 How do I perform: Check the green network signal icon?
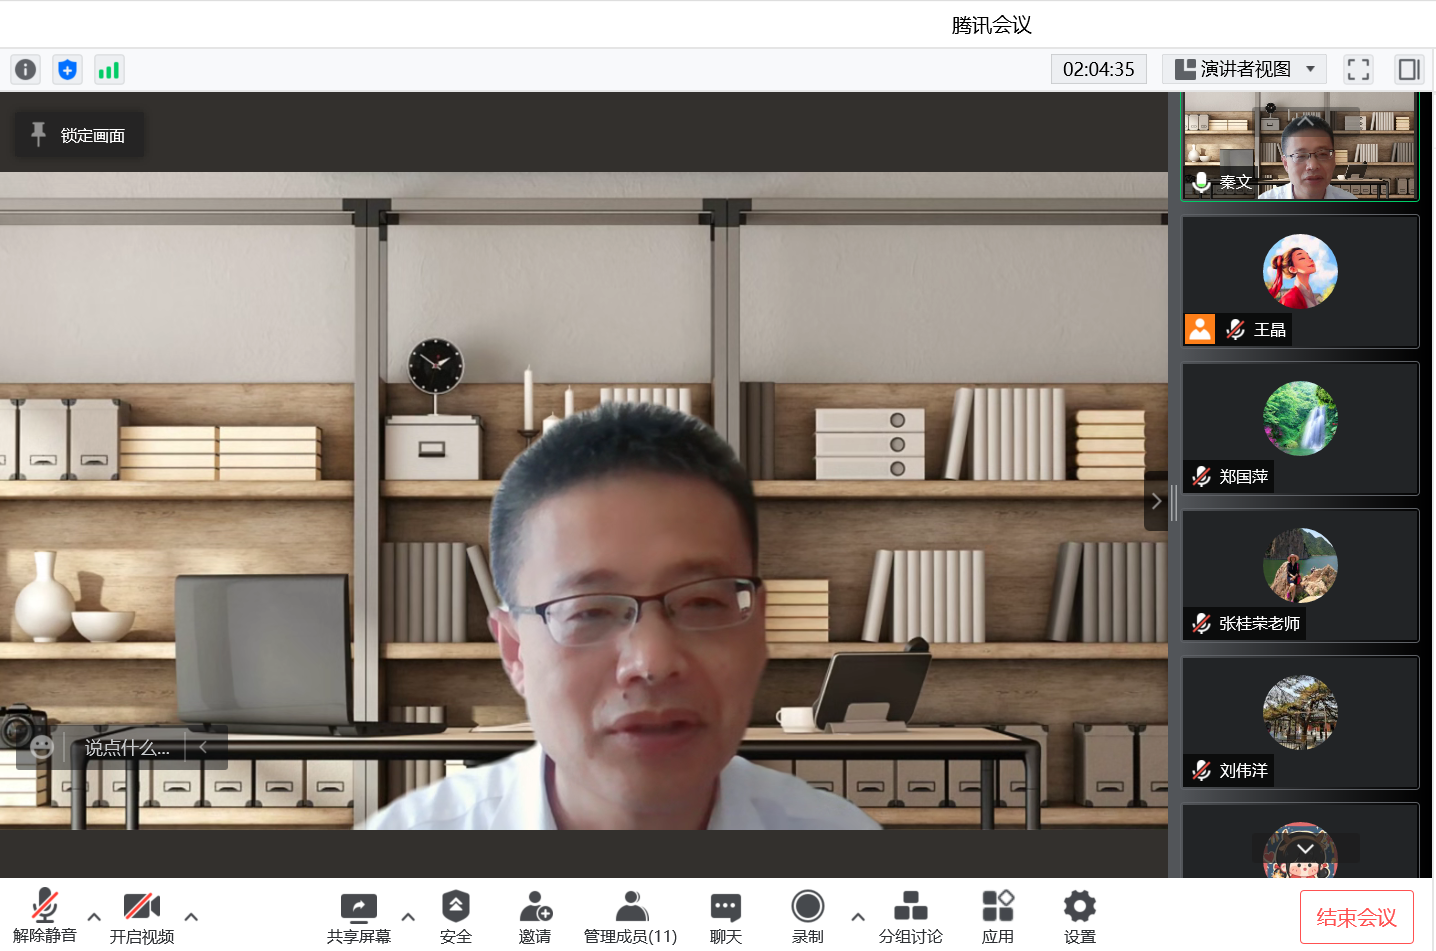point(108,69)
